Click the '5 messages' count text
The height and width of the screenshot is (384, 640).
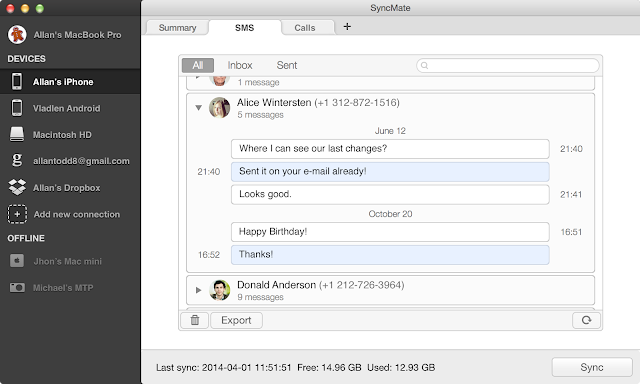pyautogui.click(x=260, y=115)
